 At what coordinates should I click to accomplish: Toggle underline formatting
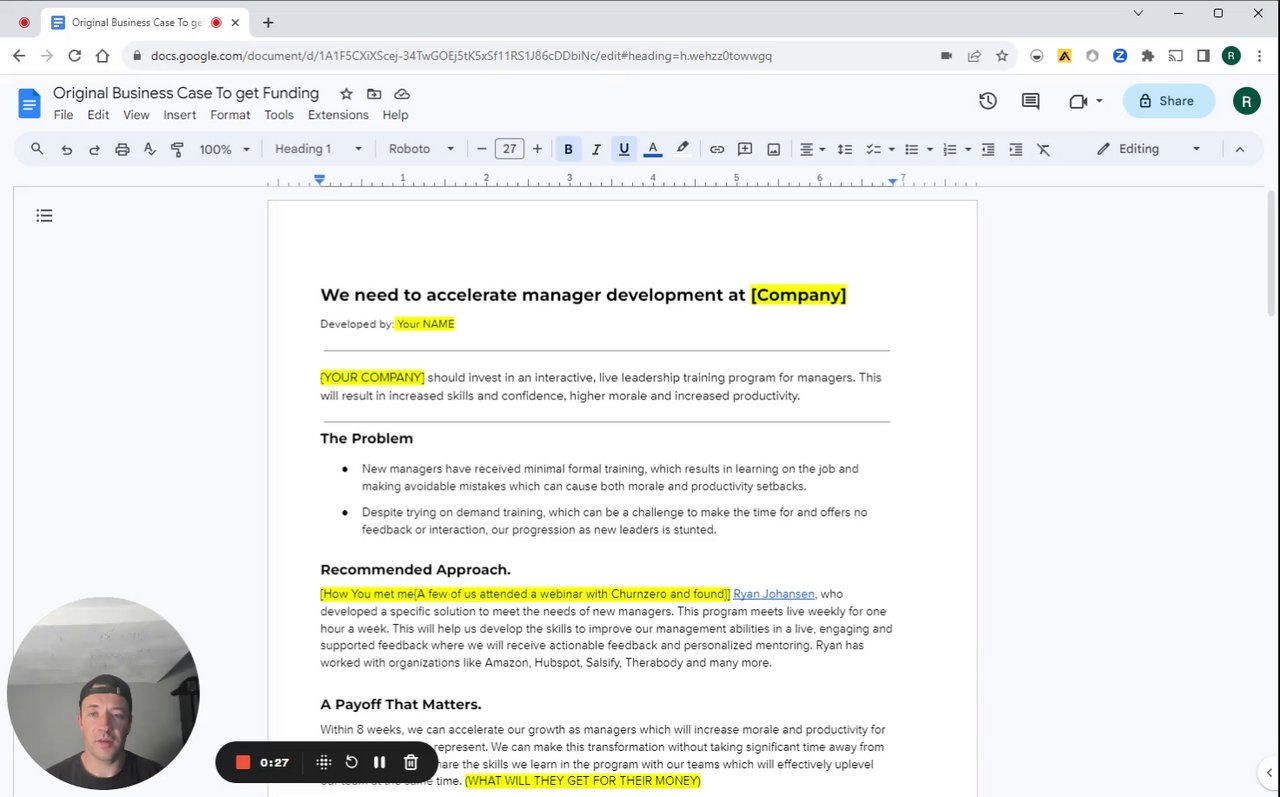pos(624,149)
